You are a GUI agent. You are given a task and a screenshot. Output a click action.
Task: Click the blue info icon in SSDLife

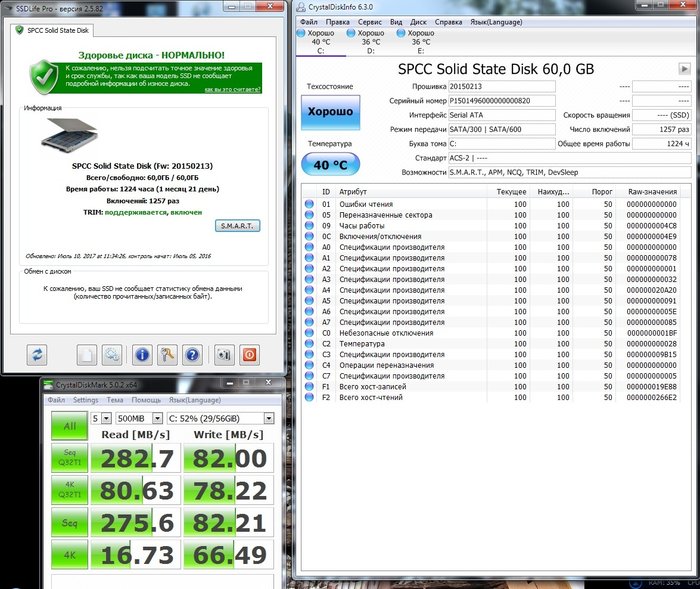tap(142, 355)
